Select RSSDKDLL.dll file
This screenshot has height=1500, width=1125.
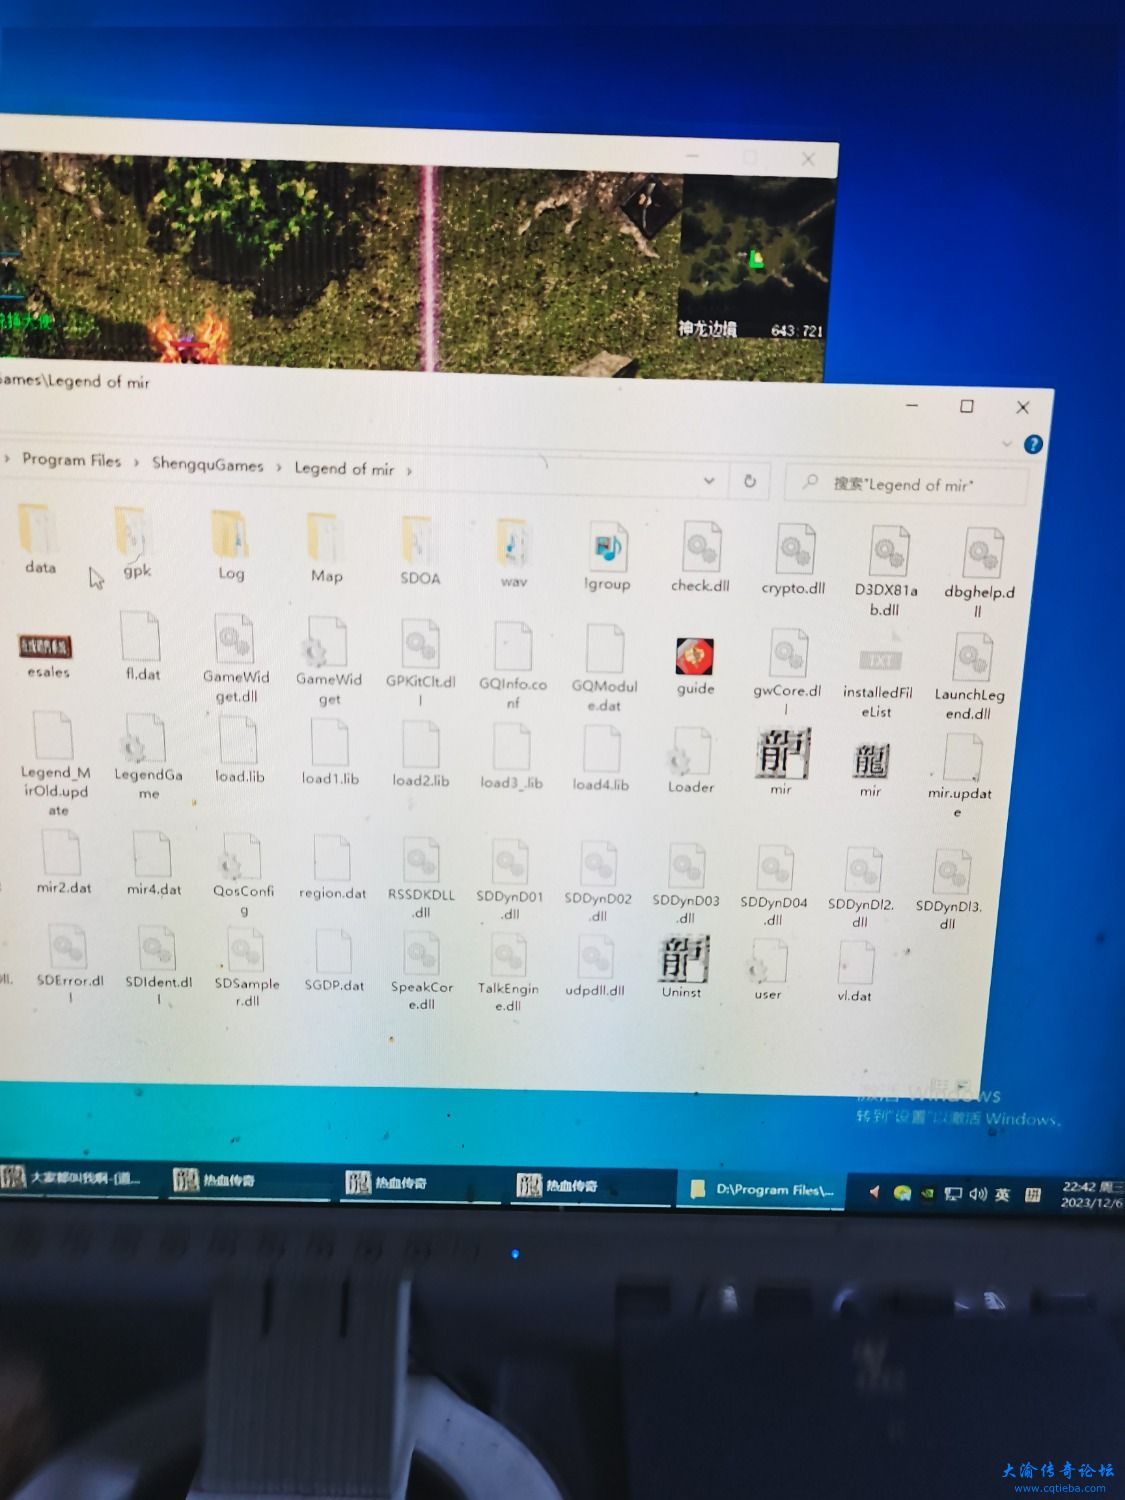pos(422,878)
